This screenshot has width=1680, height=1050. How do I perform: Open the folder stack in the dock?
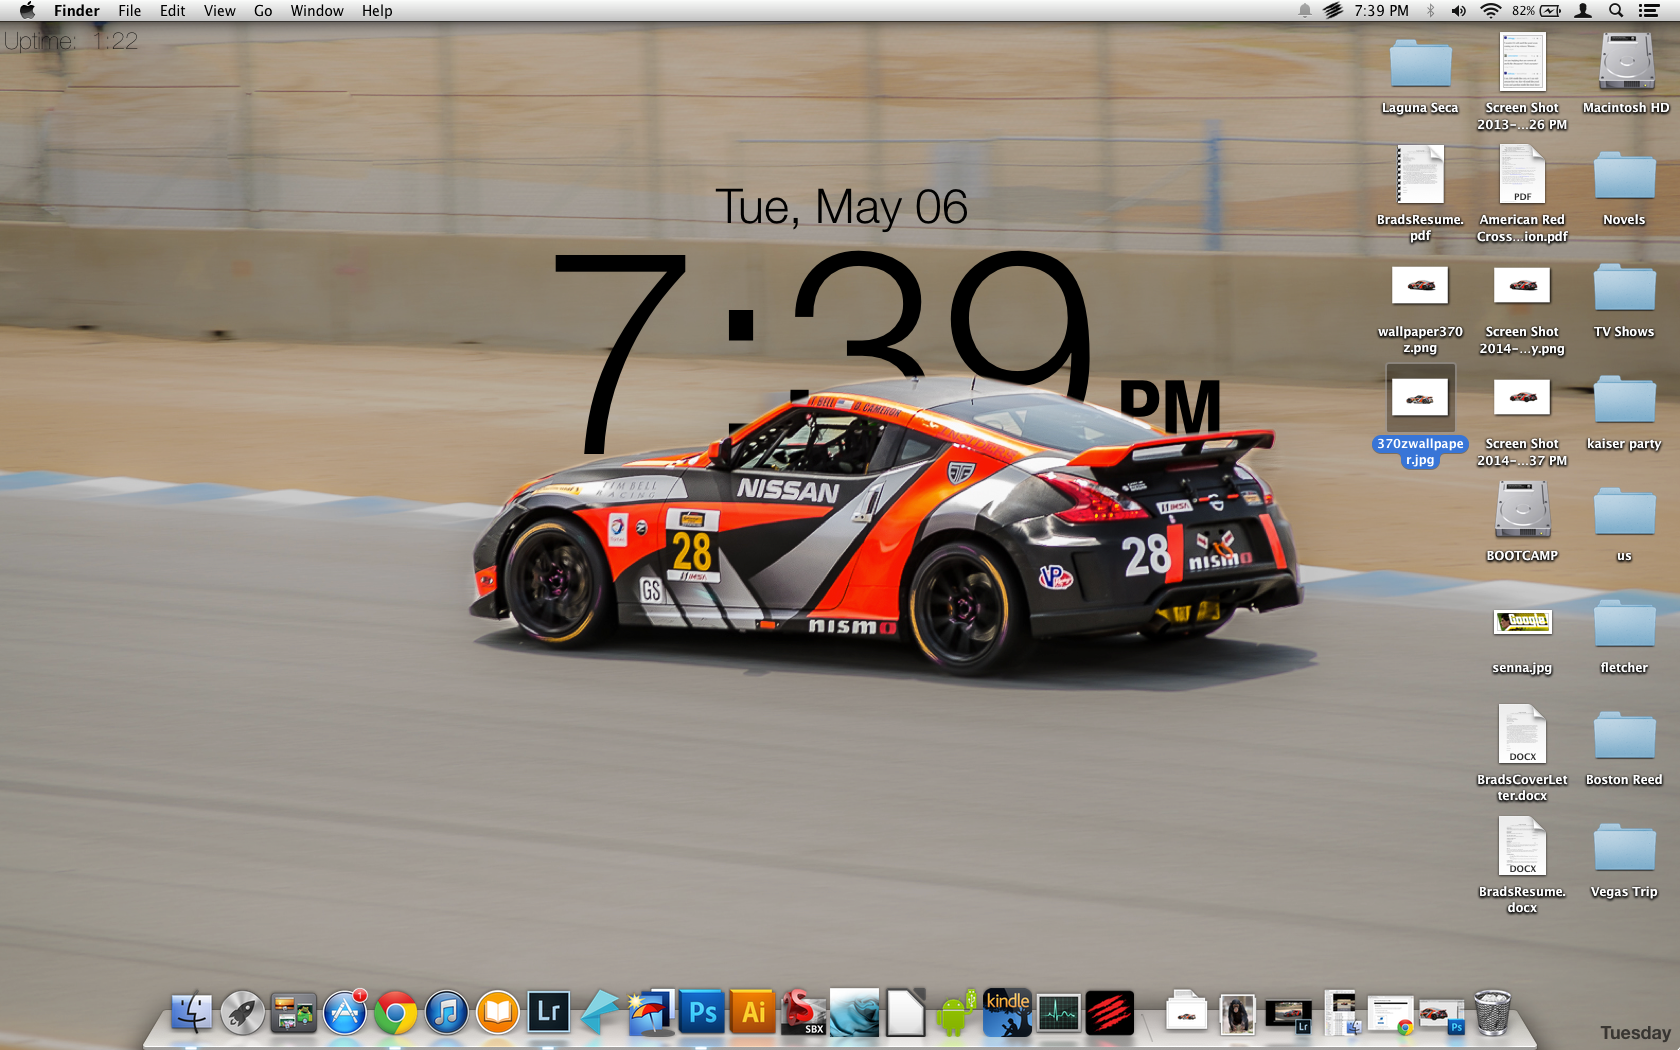pyautogui.click(x=1186, y=1013)
